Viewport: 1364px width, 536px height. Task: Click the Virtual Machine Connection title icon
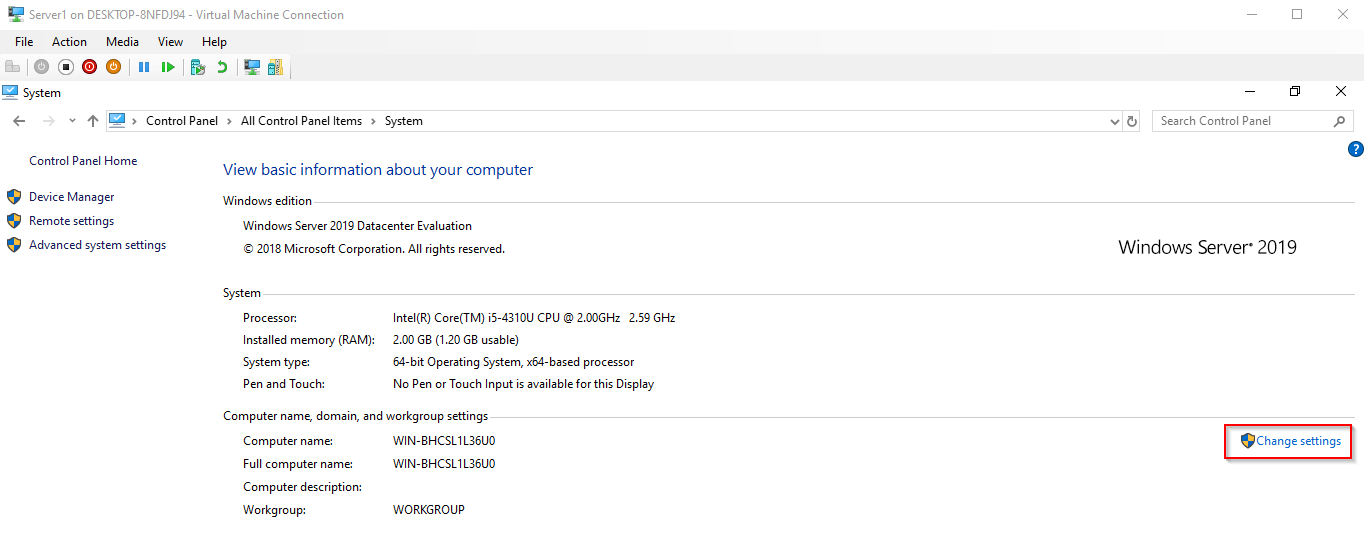(x=16, y=14)
